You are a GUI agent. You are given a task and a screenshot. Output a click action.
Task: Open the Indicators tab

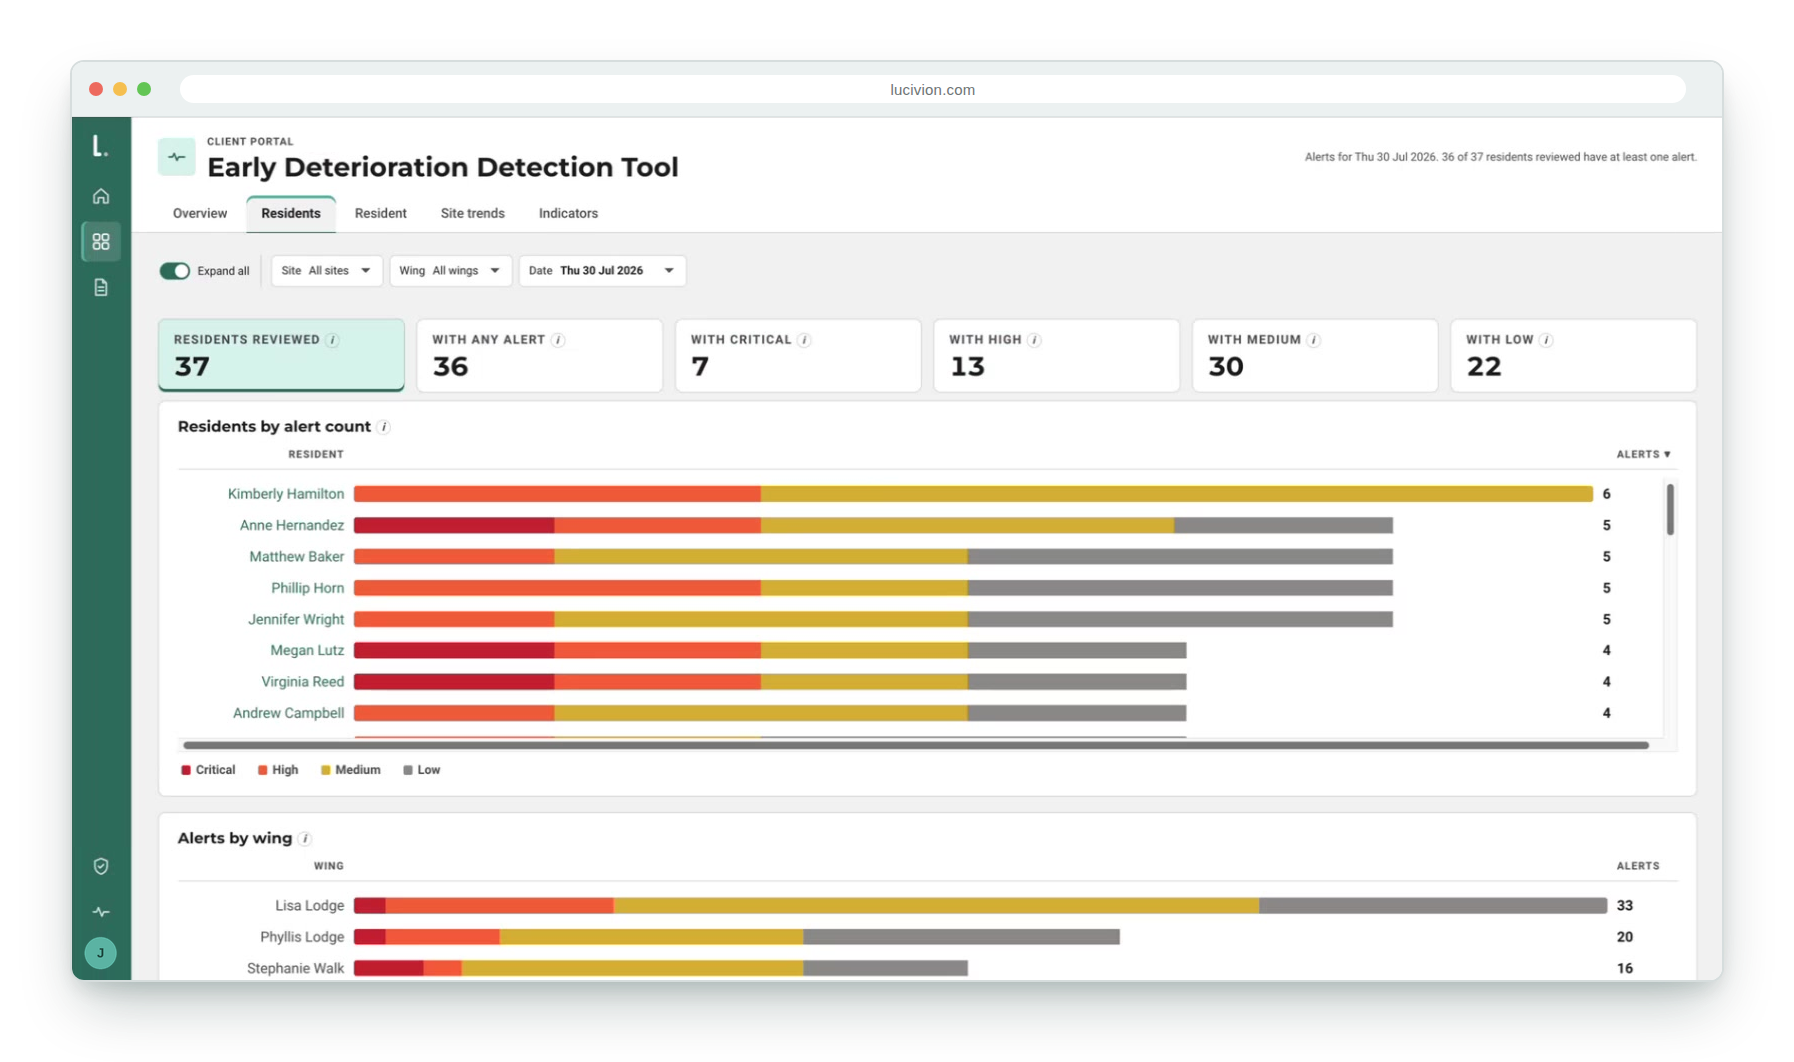coord(568,213)
